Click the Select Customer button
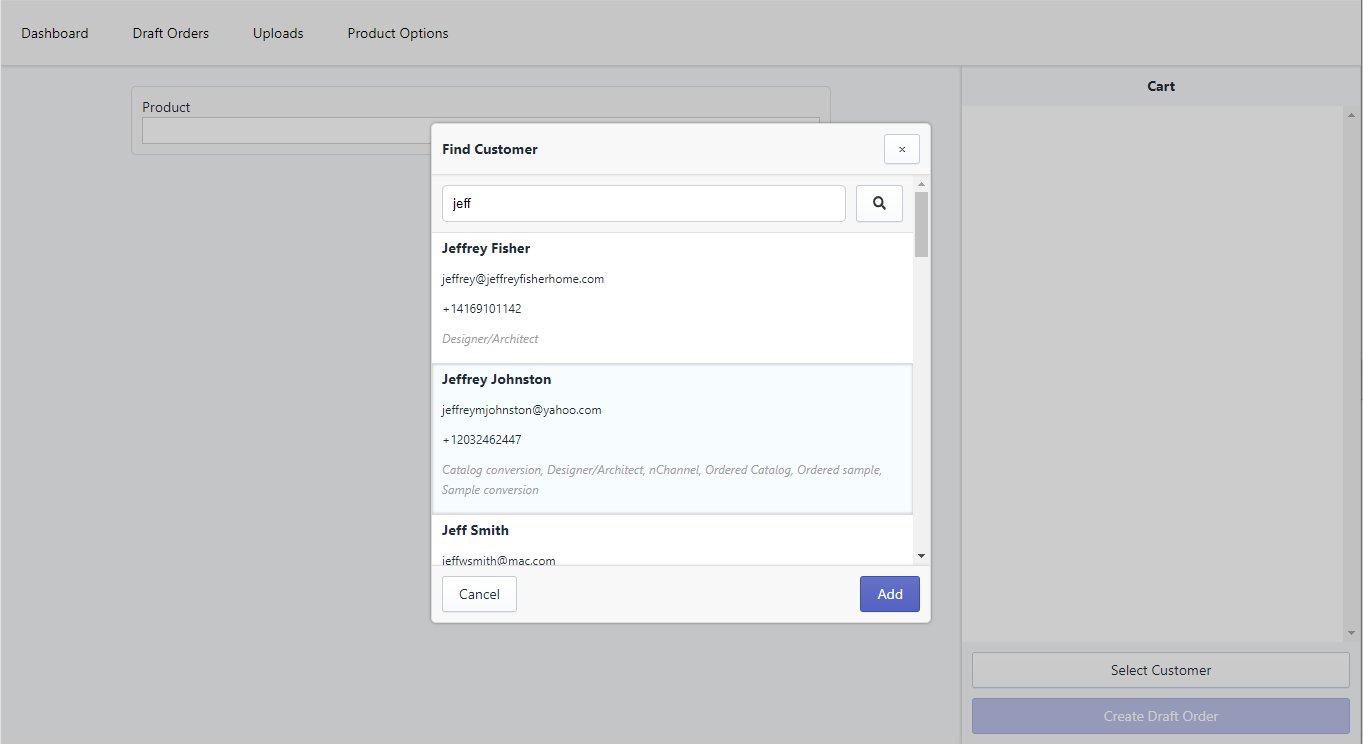The width and height of the screenshot is (1363, 744). 1160,670
